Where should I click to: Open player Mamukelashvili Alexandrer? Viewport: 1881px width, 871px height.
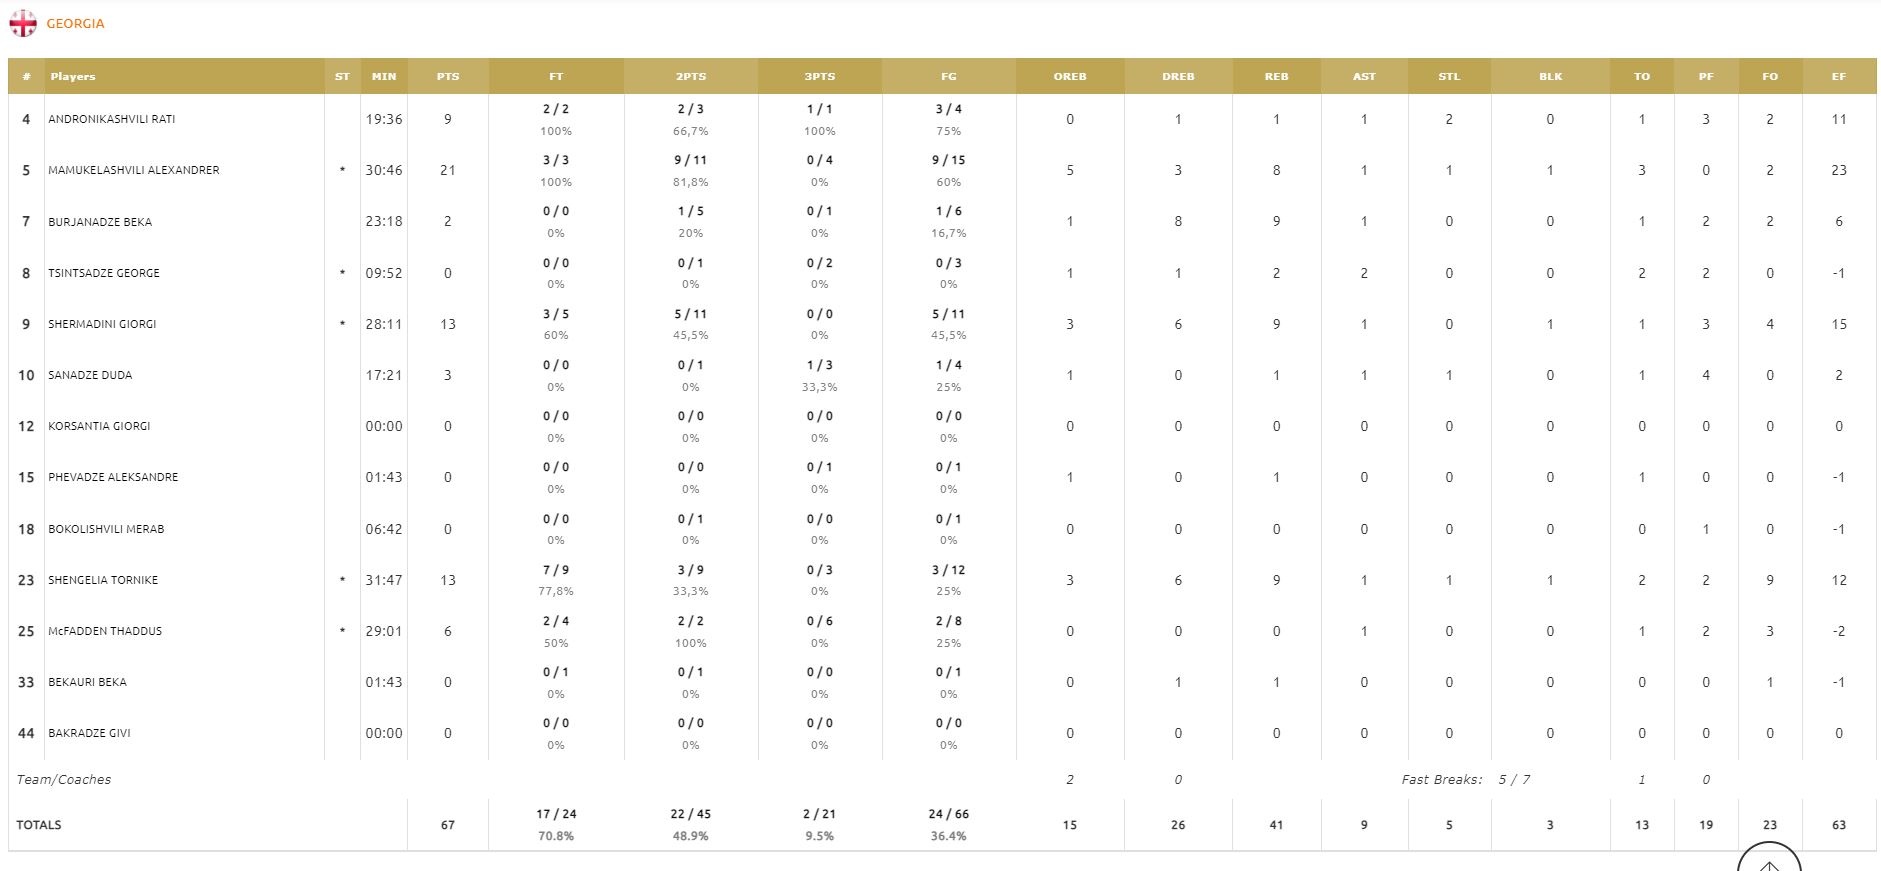134,170
